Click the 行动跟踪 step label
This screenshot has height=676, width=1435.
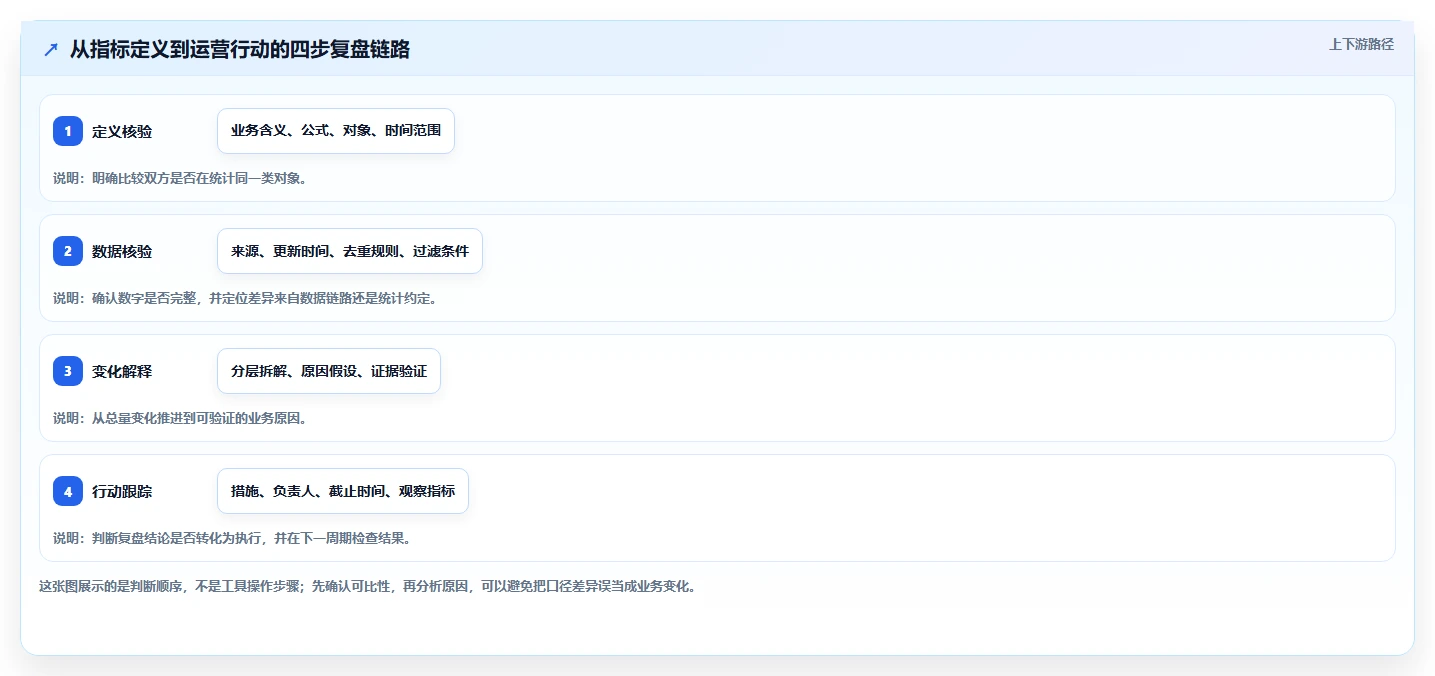[x=122, y=492]
